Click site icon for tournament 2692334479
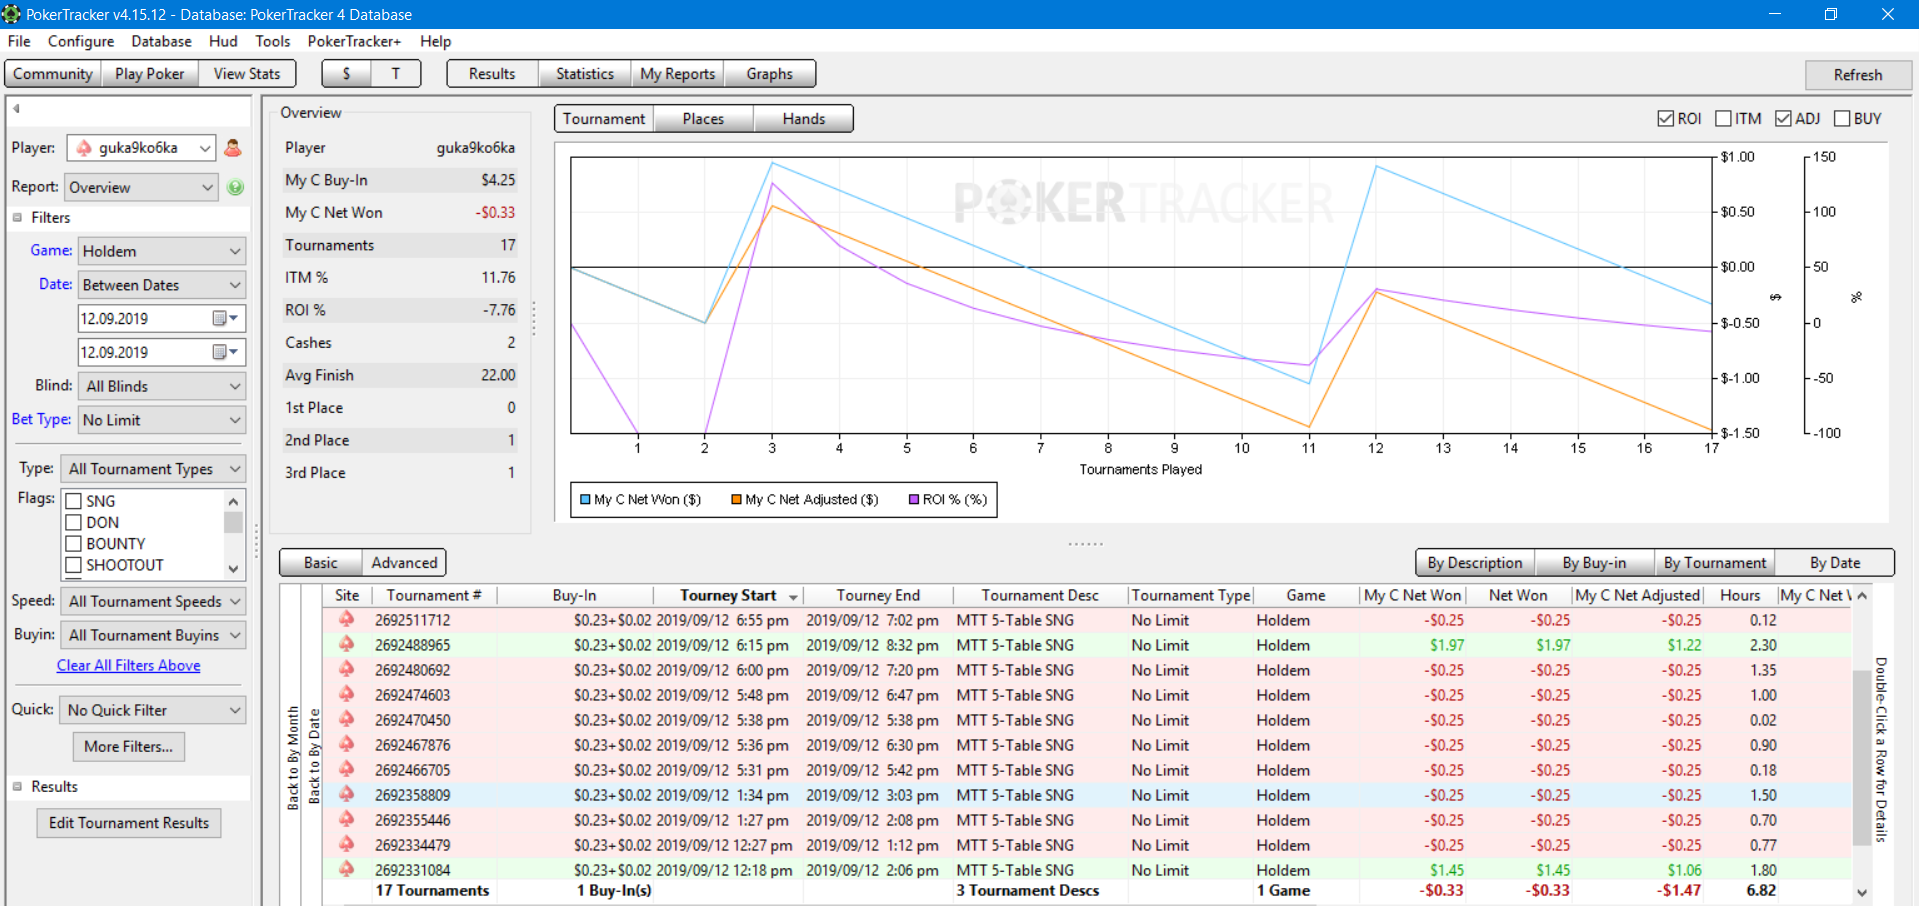The width and height of the screenshot is (1919, 906). coord(347,844)
